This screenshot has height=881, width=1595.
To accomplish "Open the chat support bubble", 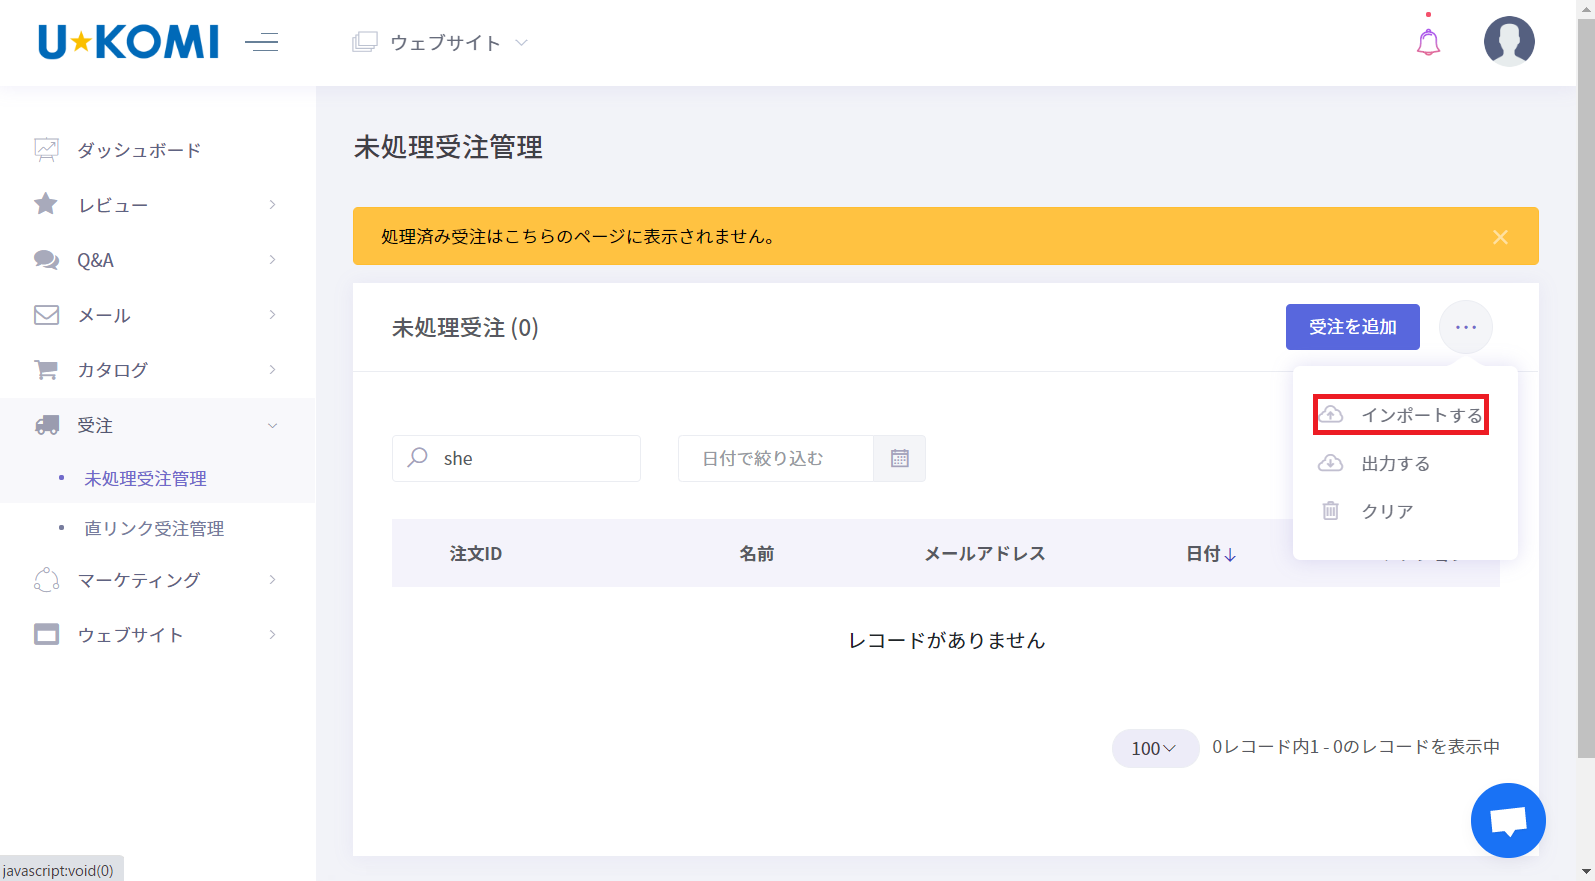I will 1508,820.
